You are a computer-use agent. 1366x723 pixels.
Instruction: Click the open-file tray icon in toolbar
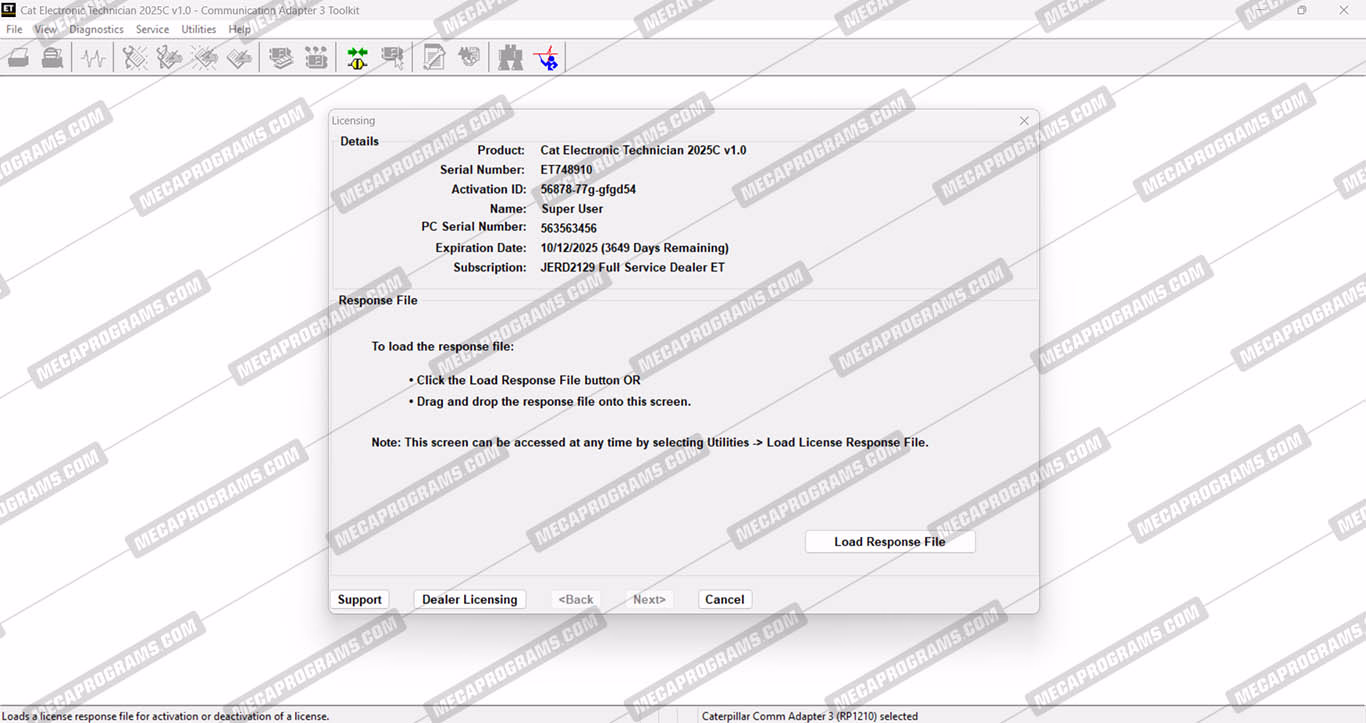[19, 59]
